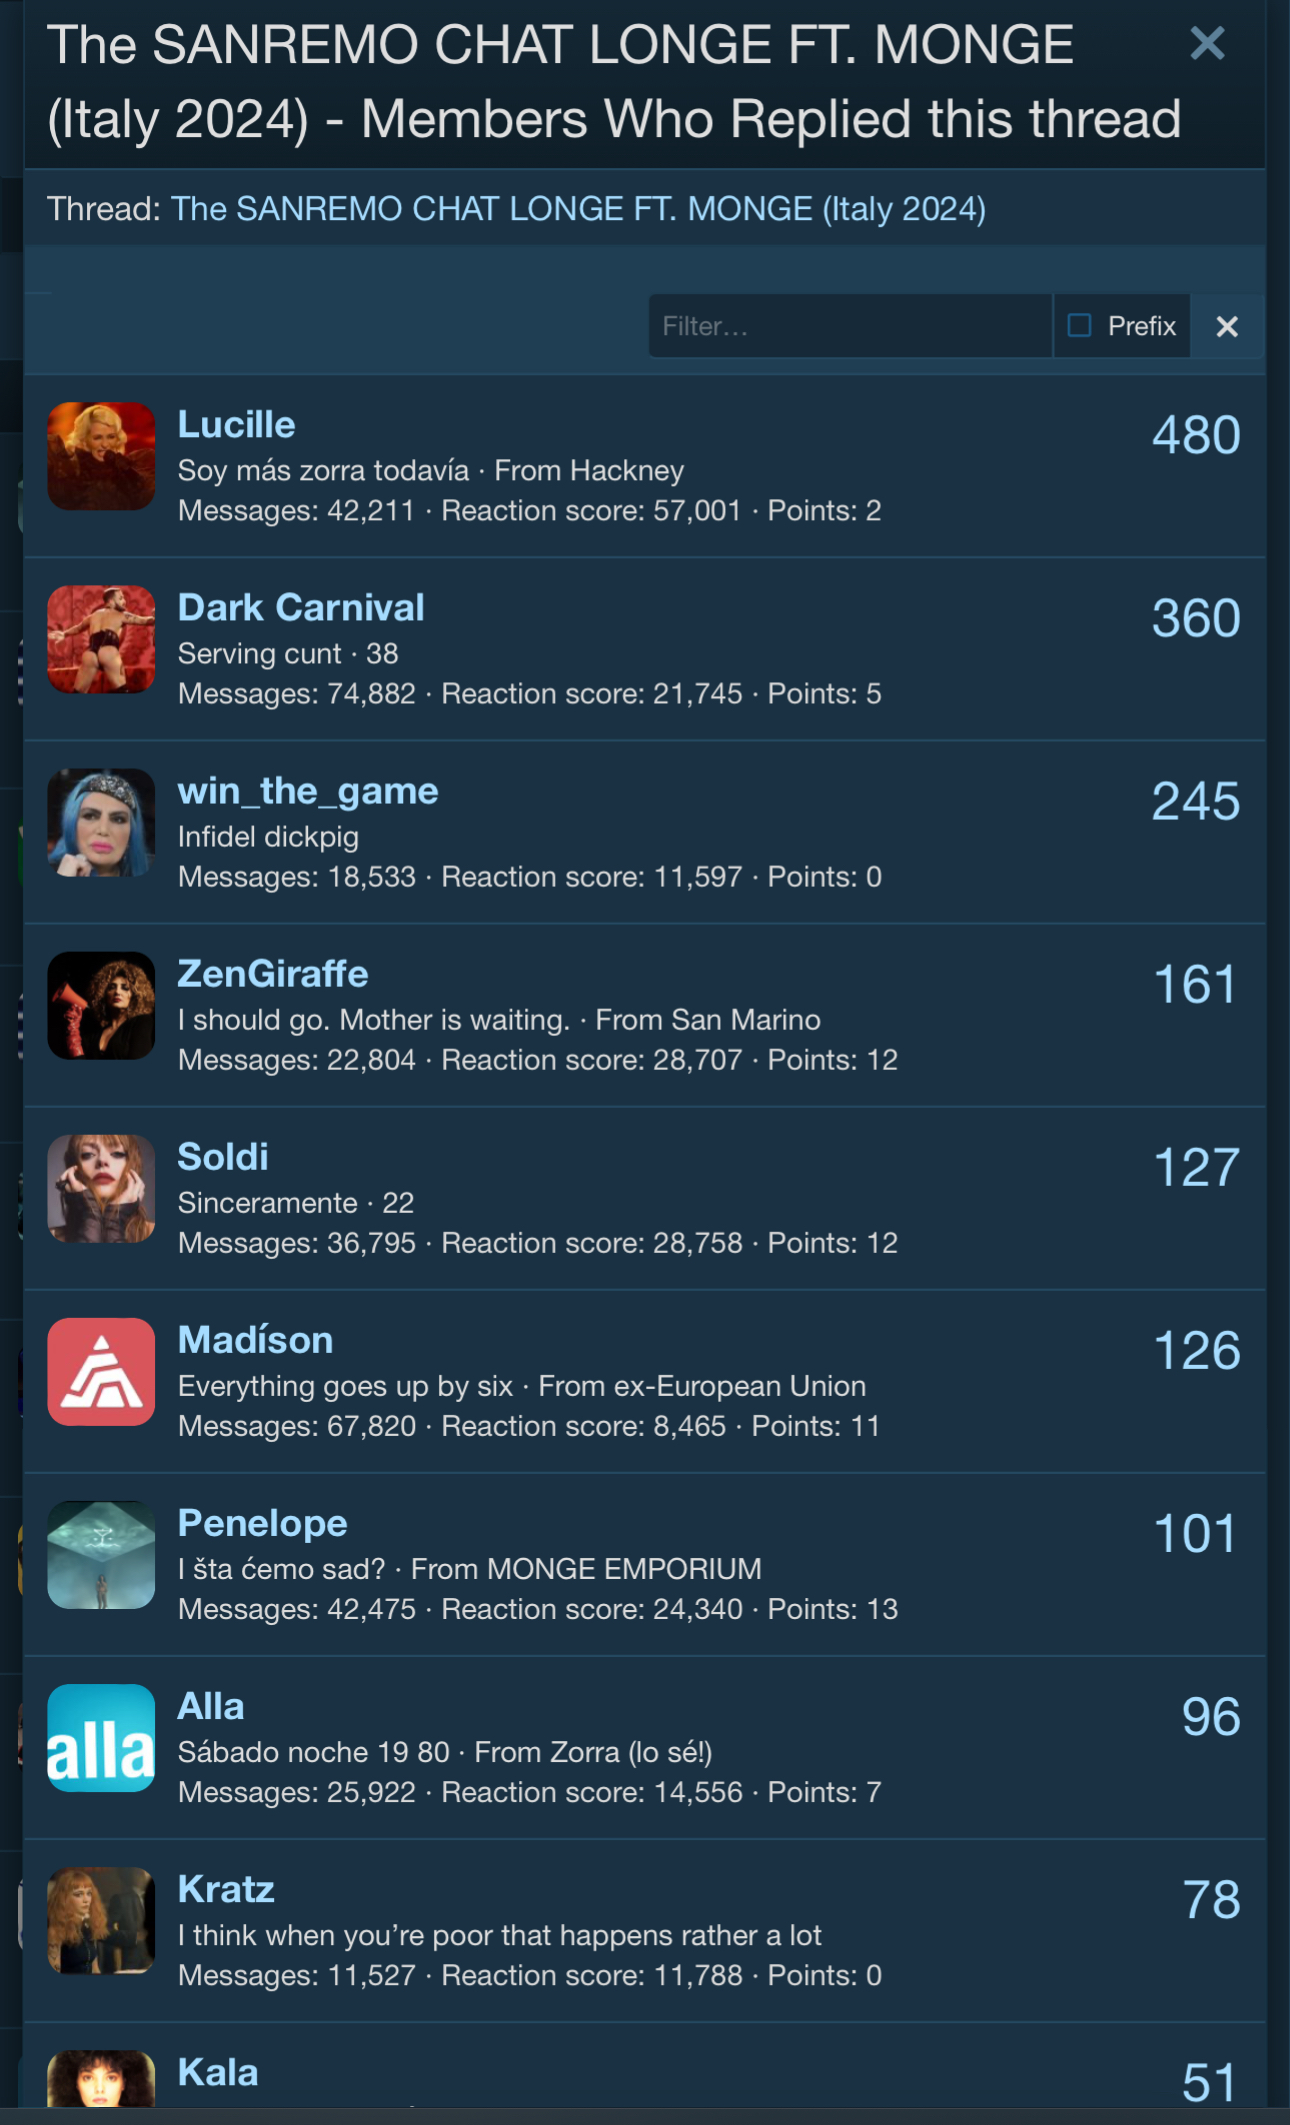Open Madíson's red logo avatar
1290x2125 pixels.
101,1371
